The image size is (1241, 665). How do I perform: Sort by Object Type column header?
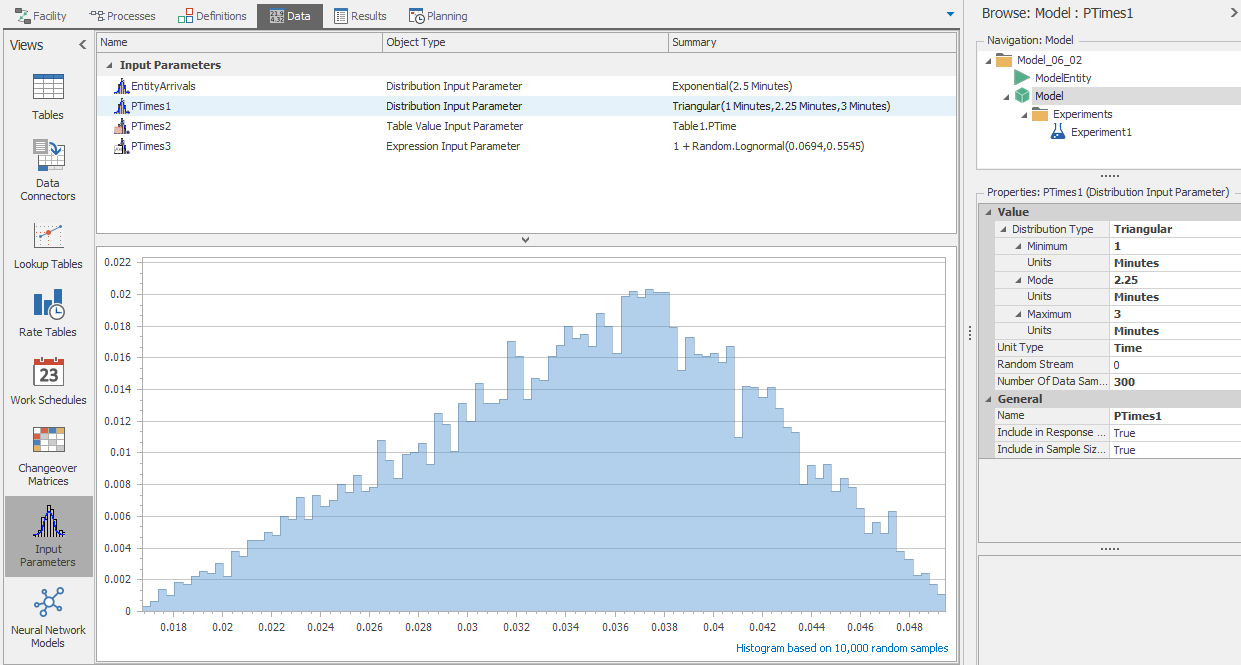tap(525, 42)
